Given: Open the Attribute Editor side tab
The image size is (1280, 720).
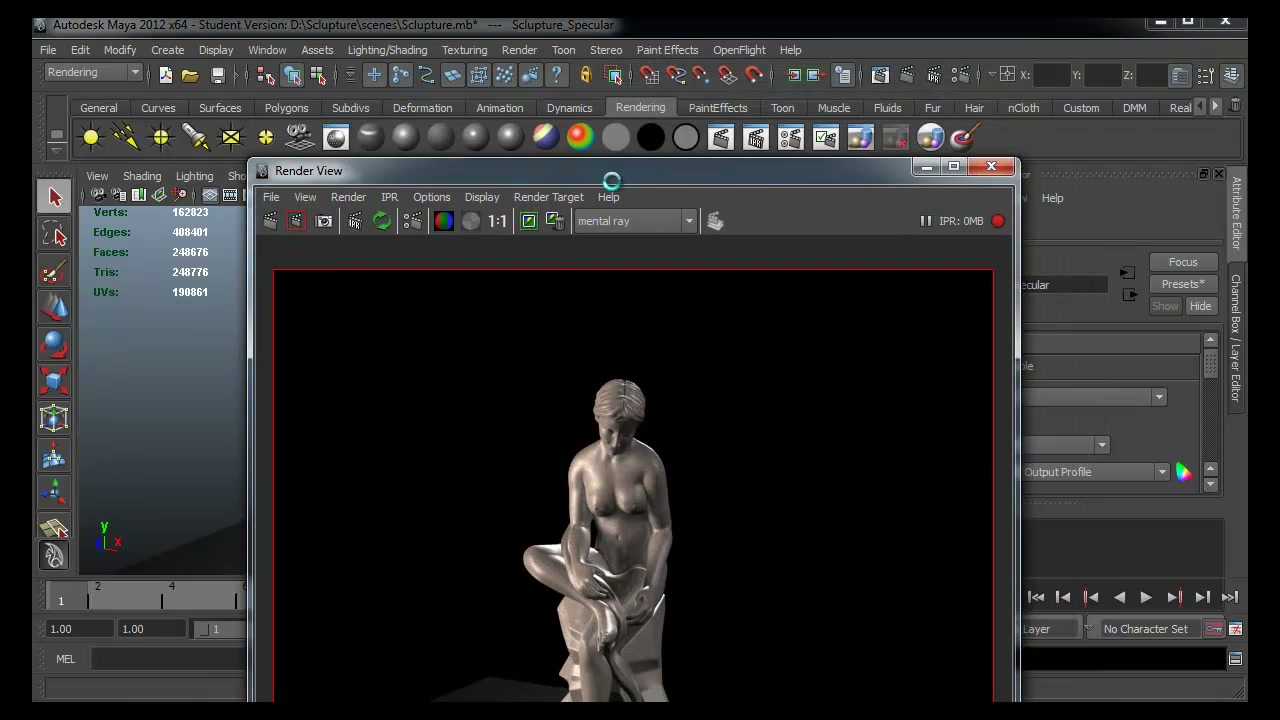Looking at the screenshot, I should pos(1236,213).
